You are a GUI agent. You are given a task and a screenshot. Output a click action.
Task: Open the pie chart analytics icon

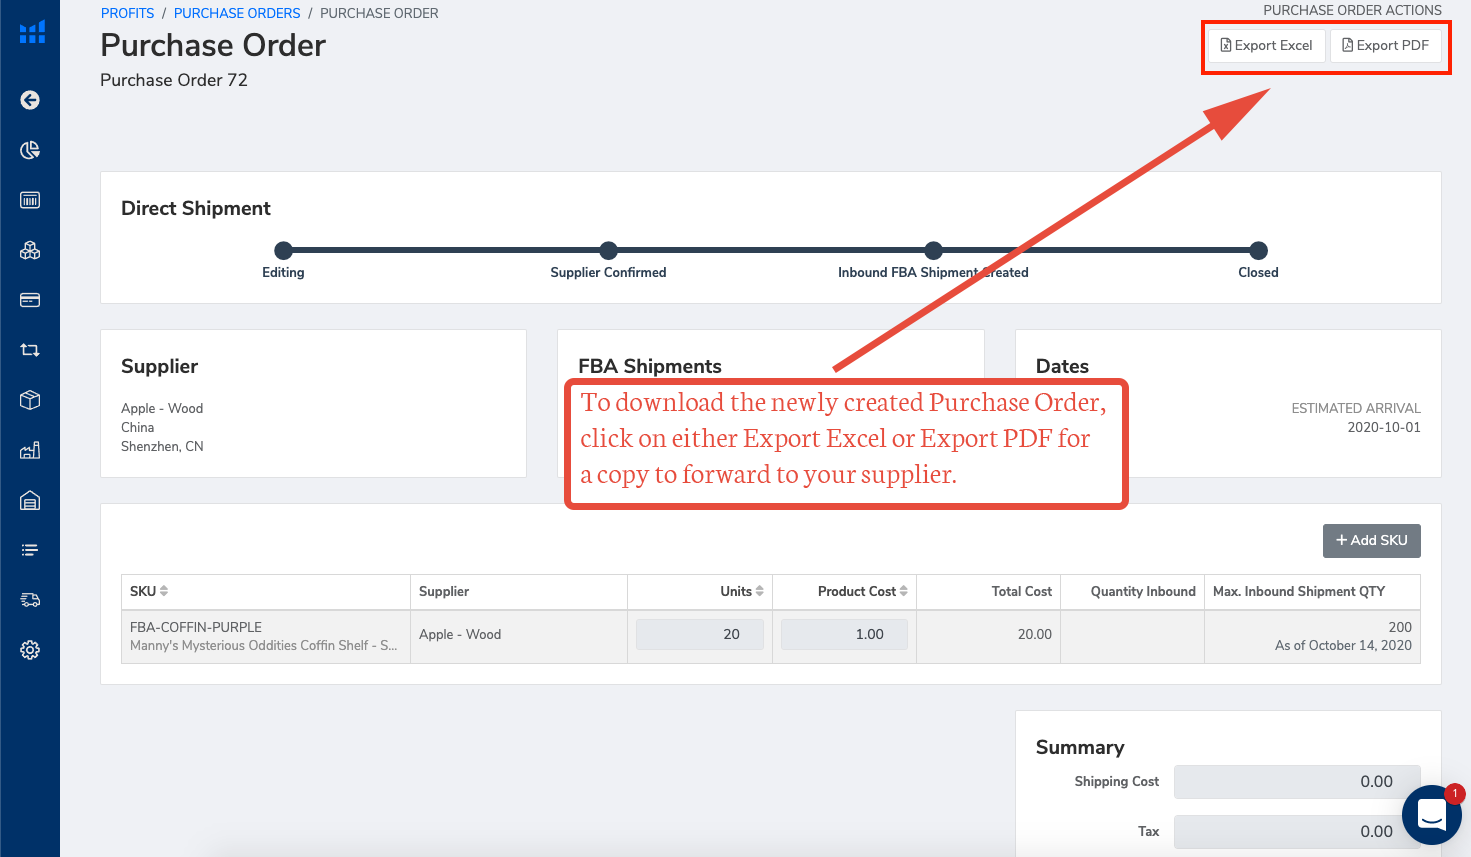(30, 150)
